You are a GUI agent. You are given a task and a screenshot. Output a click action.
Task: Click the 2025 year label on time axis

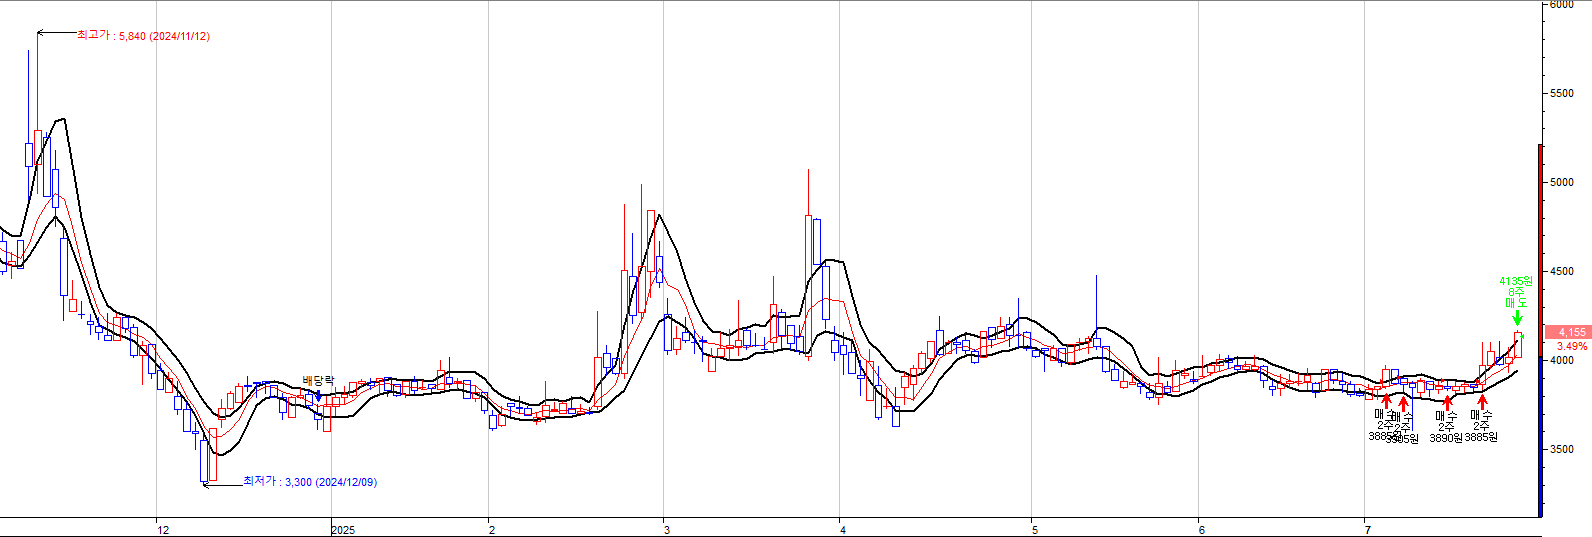[343, 530]
